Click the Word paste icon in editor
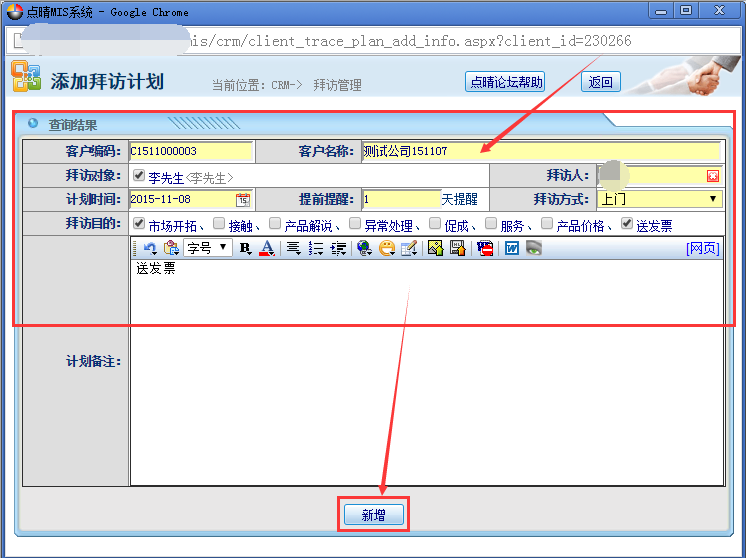The image size is (746, 558). pyautogui.click(x=512, y=248)
